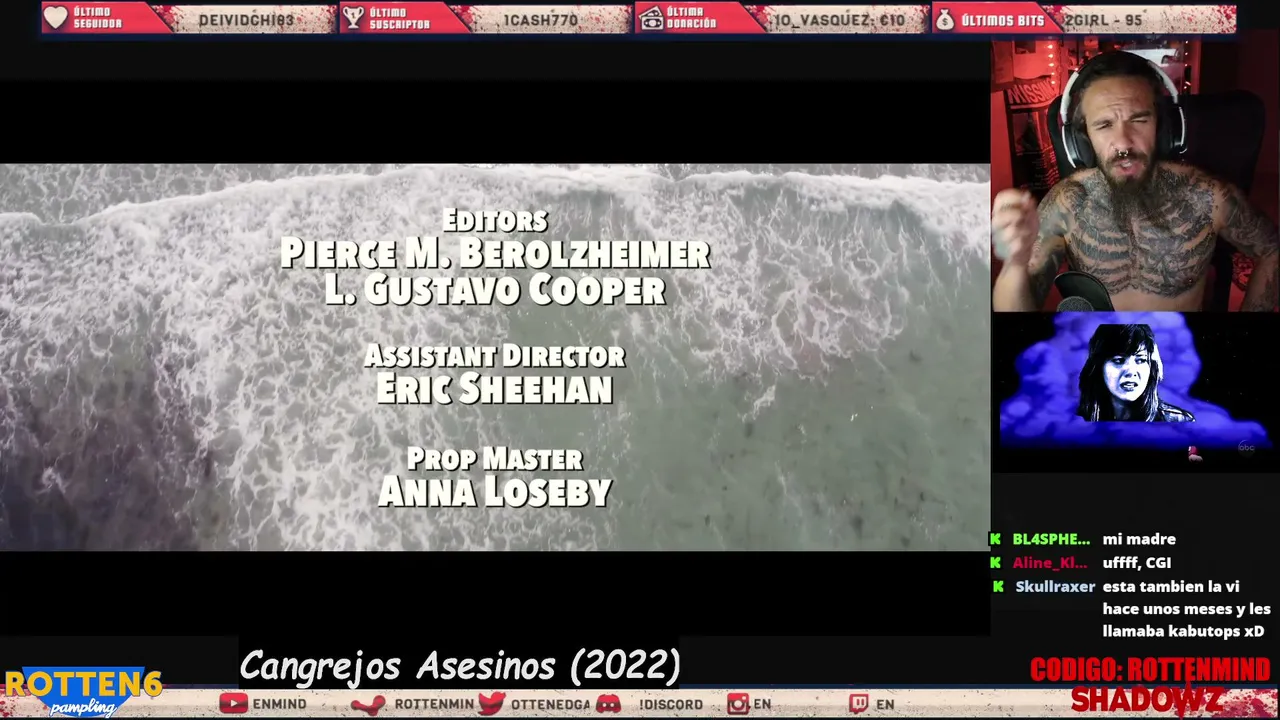Click the ROTTEN6 pampling logo
The width and height of the screenshot is (1280, 720).
(x=83, y=692)
